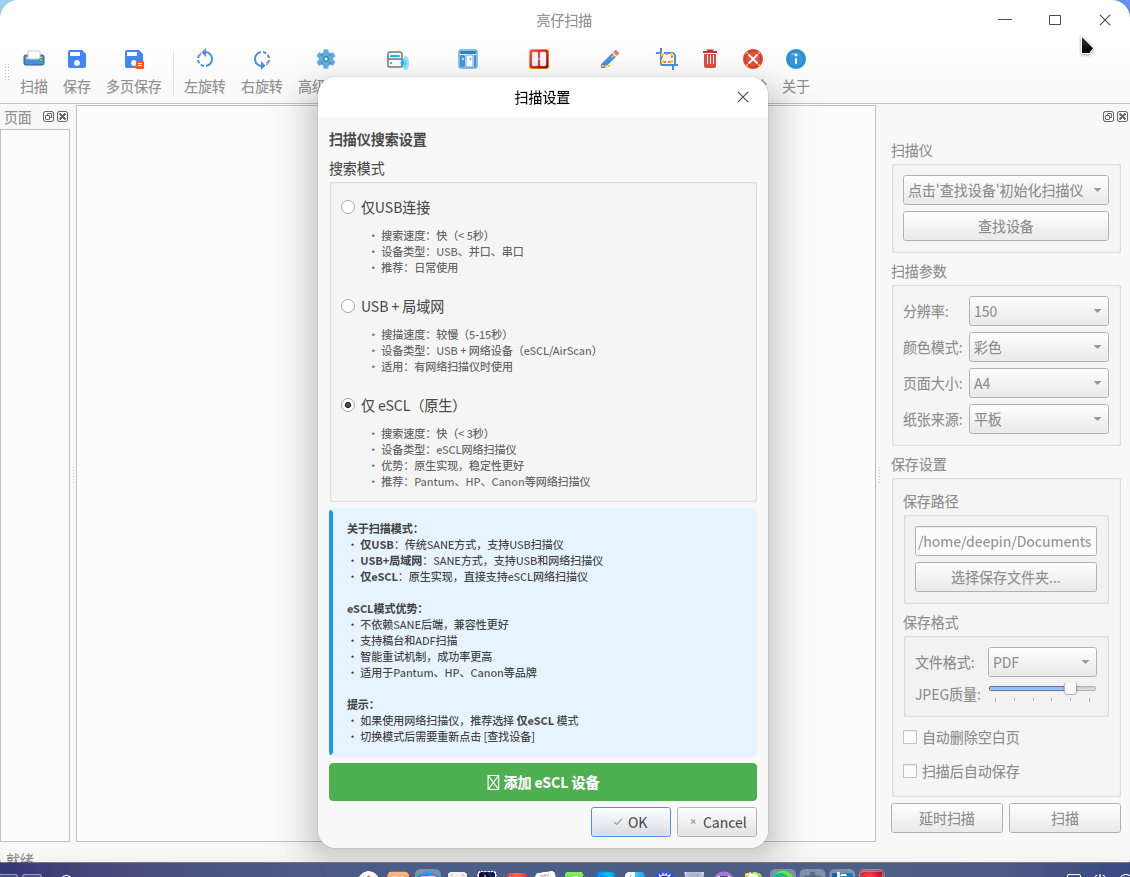
Task: Rotate left with the 左旋转 icon
Action: pos(205,59)
